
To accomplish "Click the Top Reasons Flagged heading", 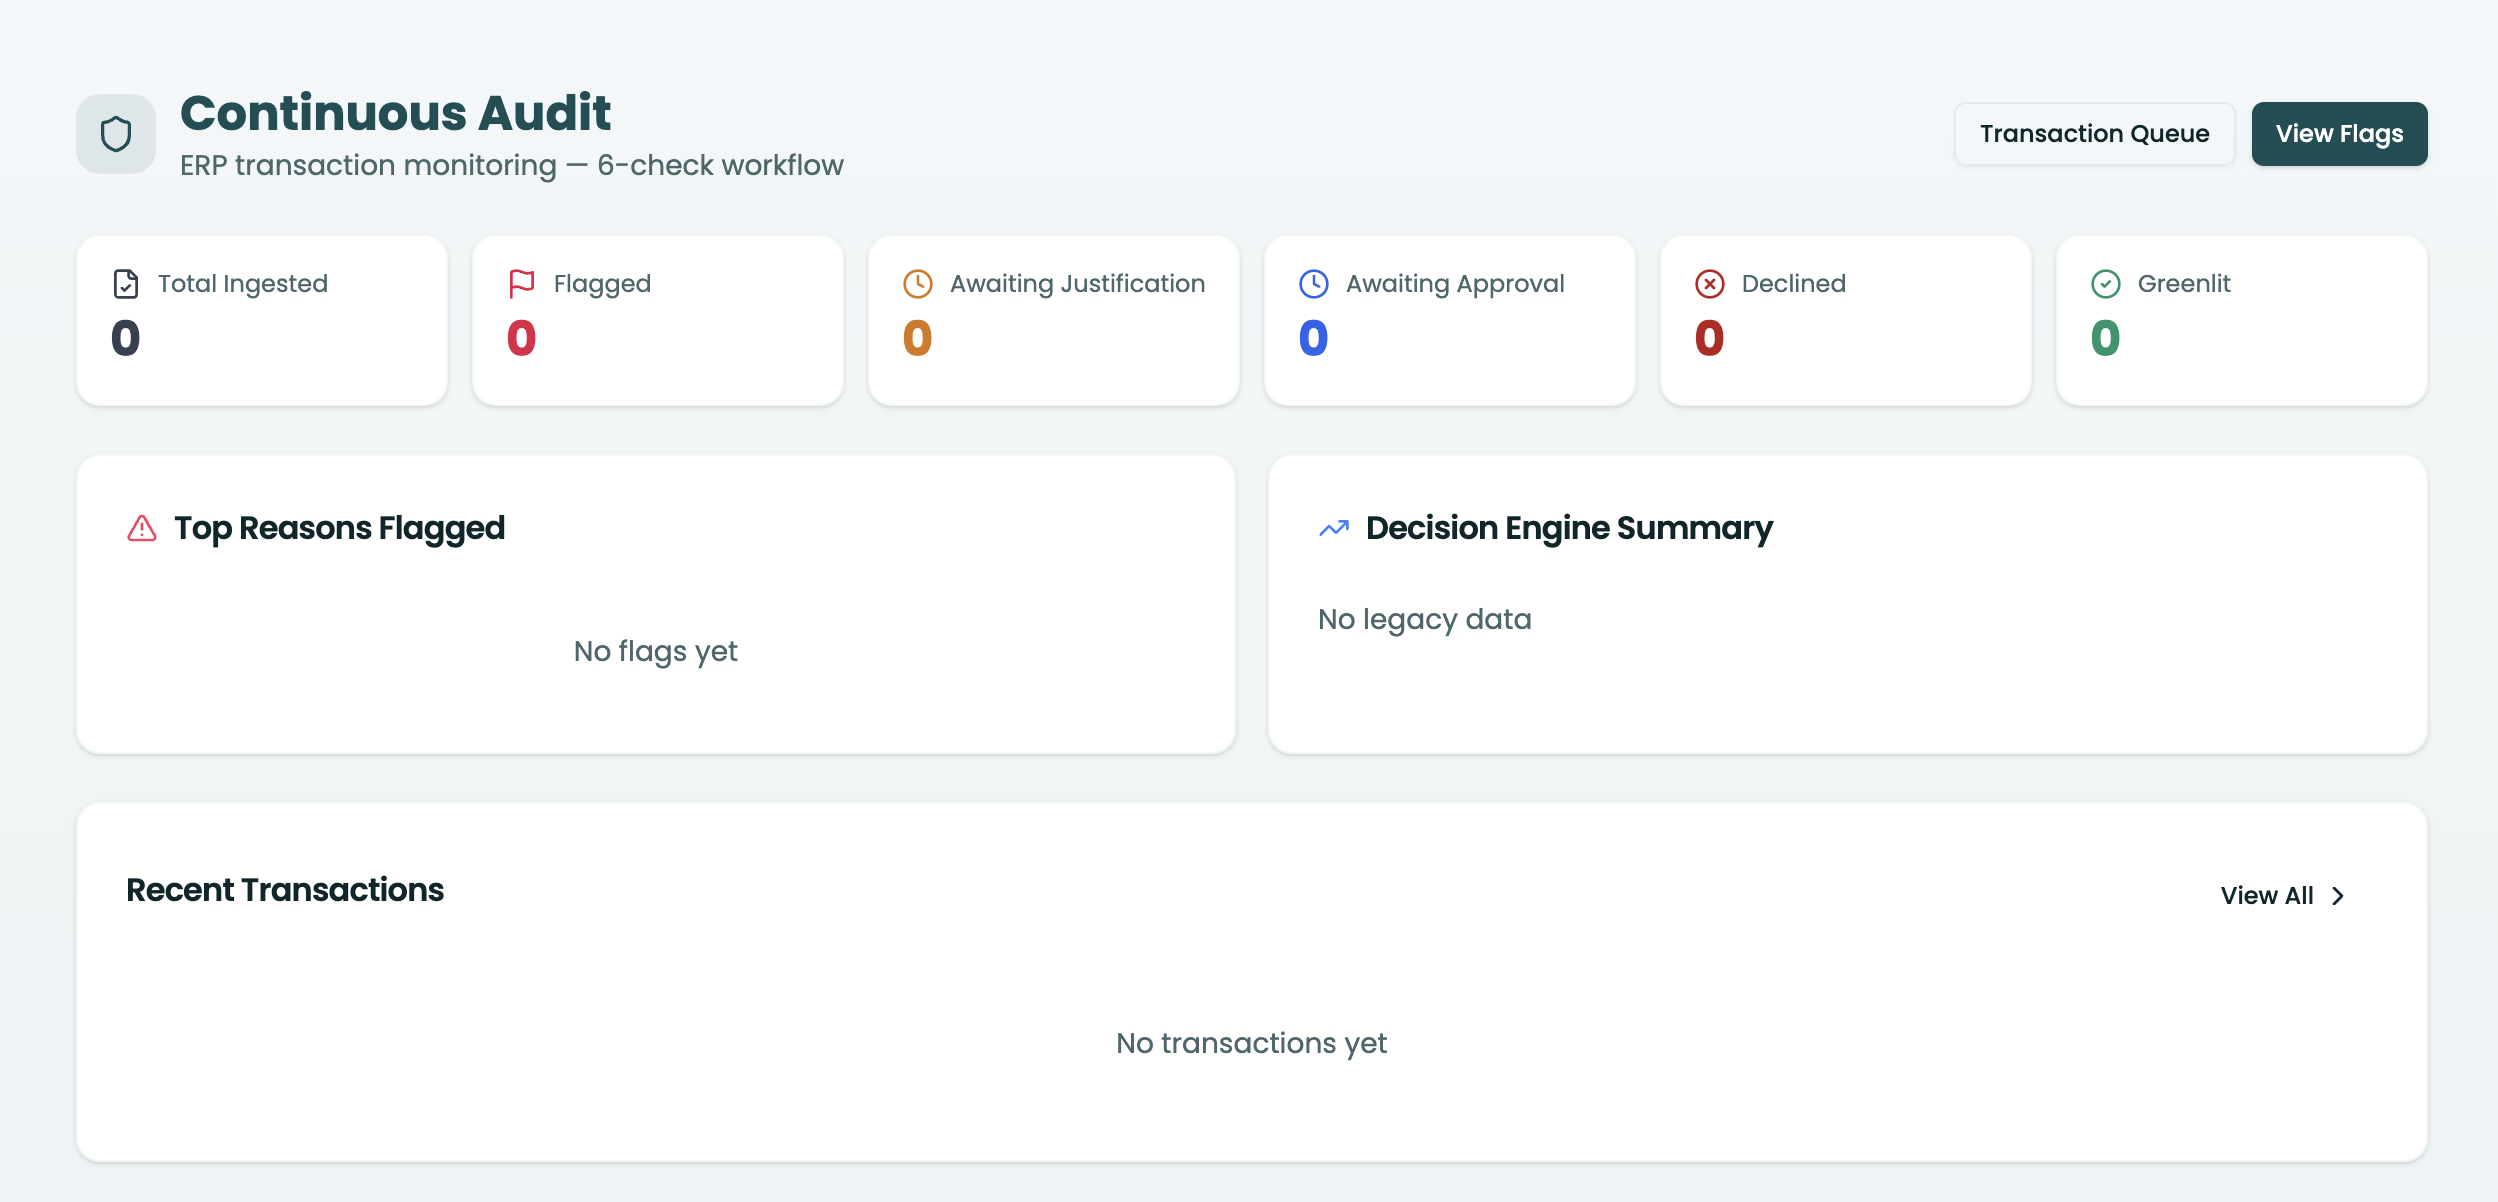I will 340,528.
